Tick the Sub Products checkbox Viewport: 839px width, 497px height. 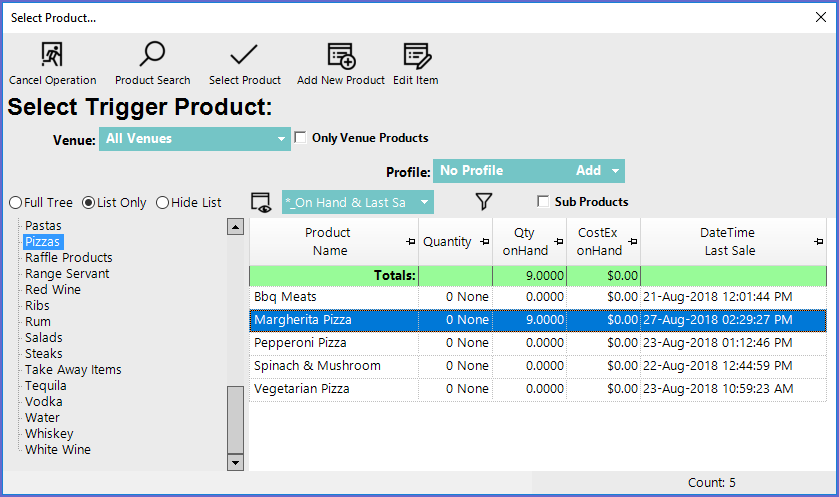(x=544, y=202)
